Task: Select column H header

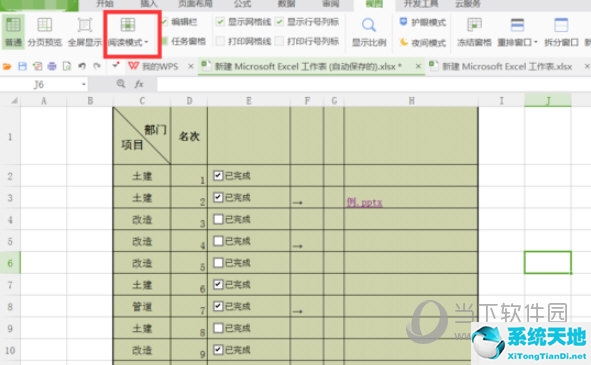Action: pos(411,101)
